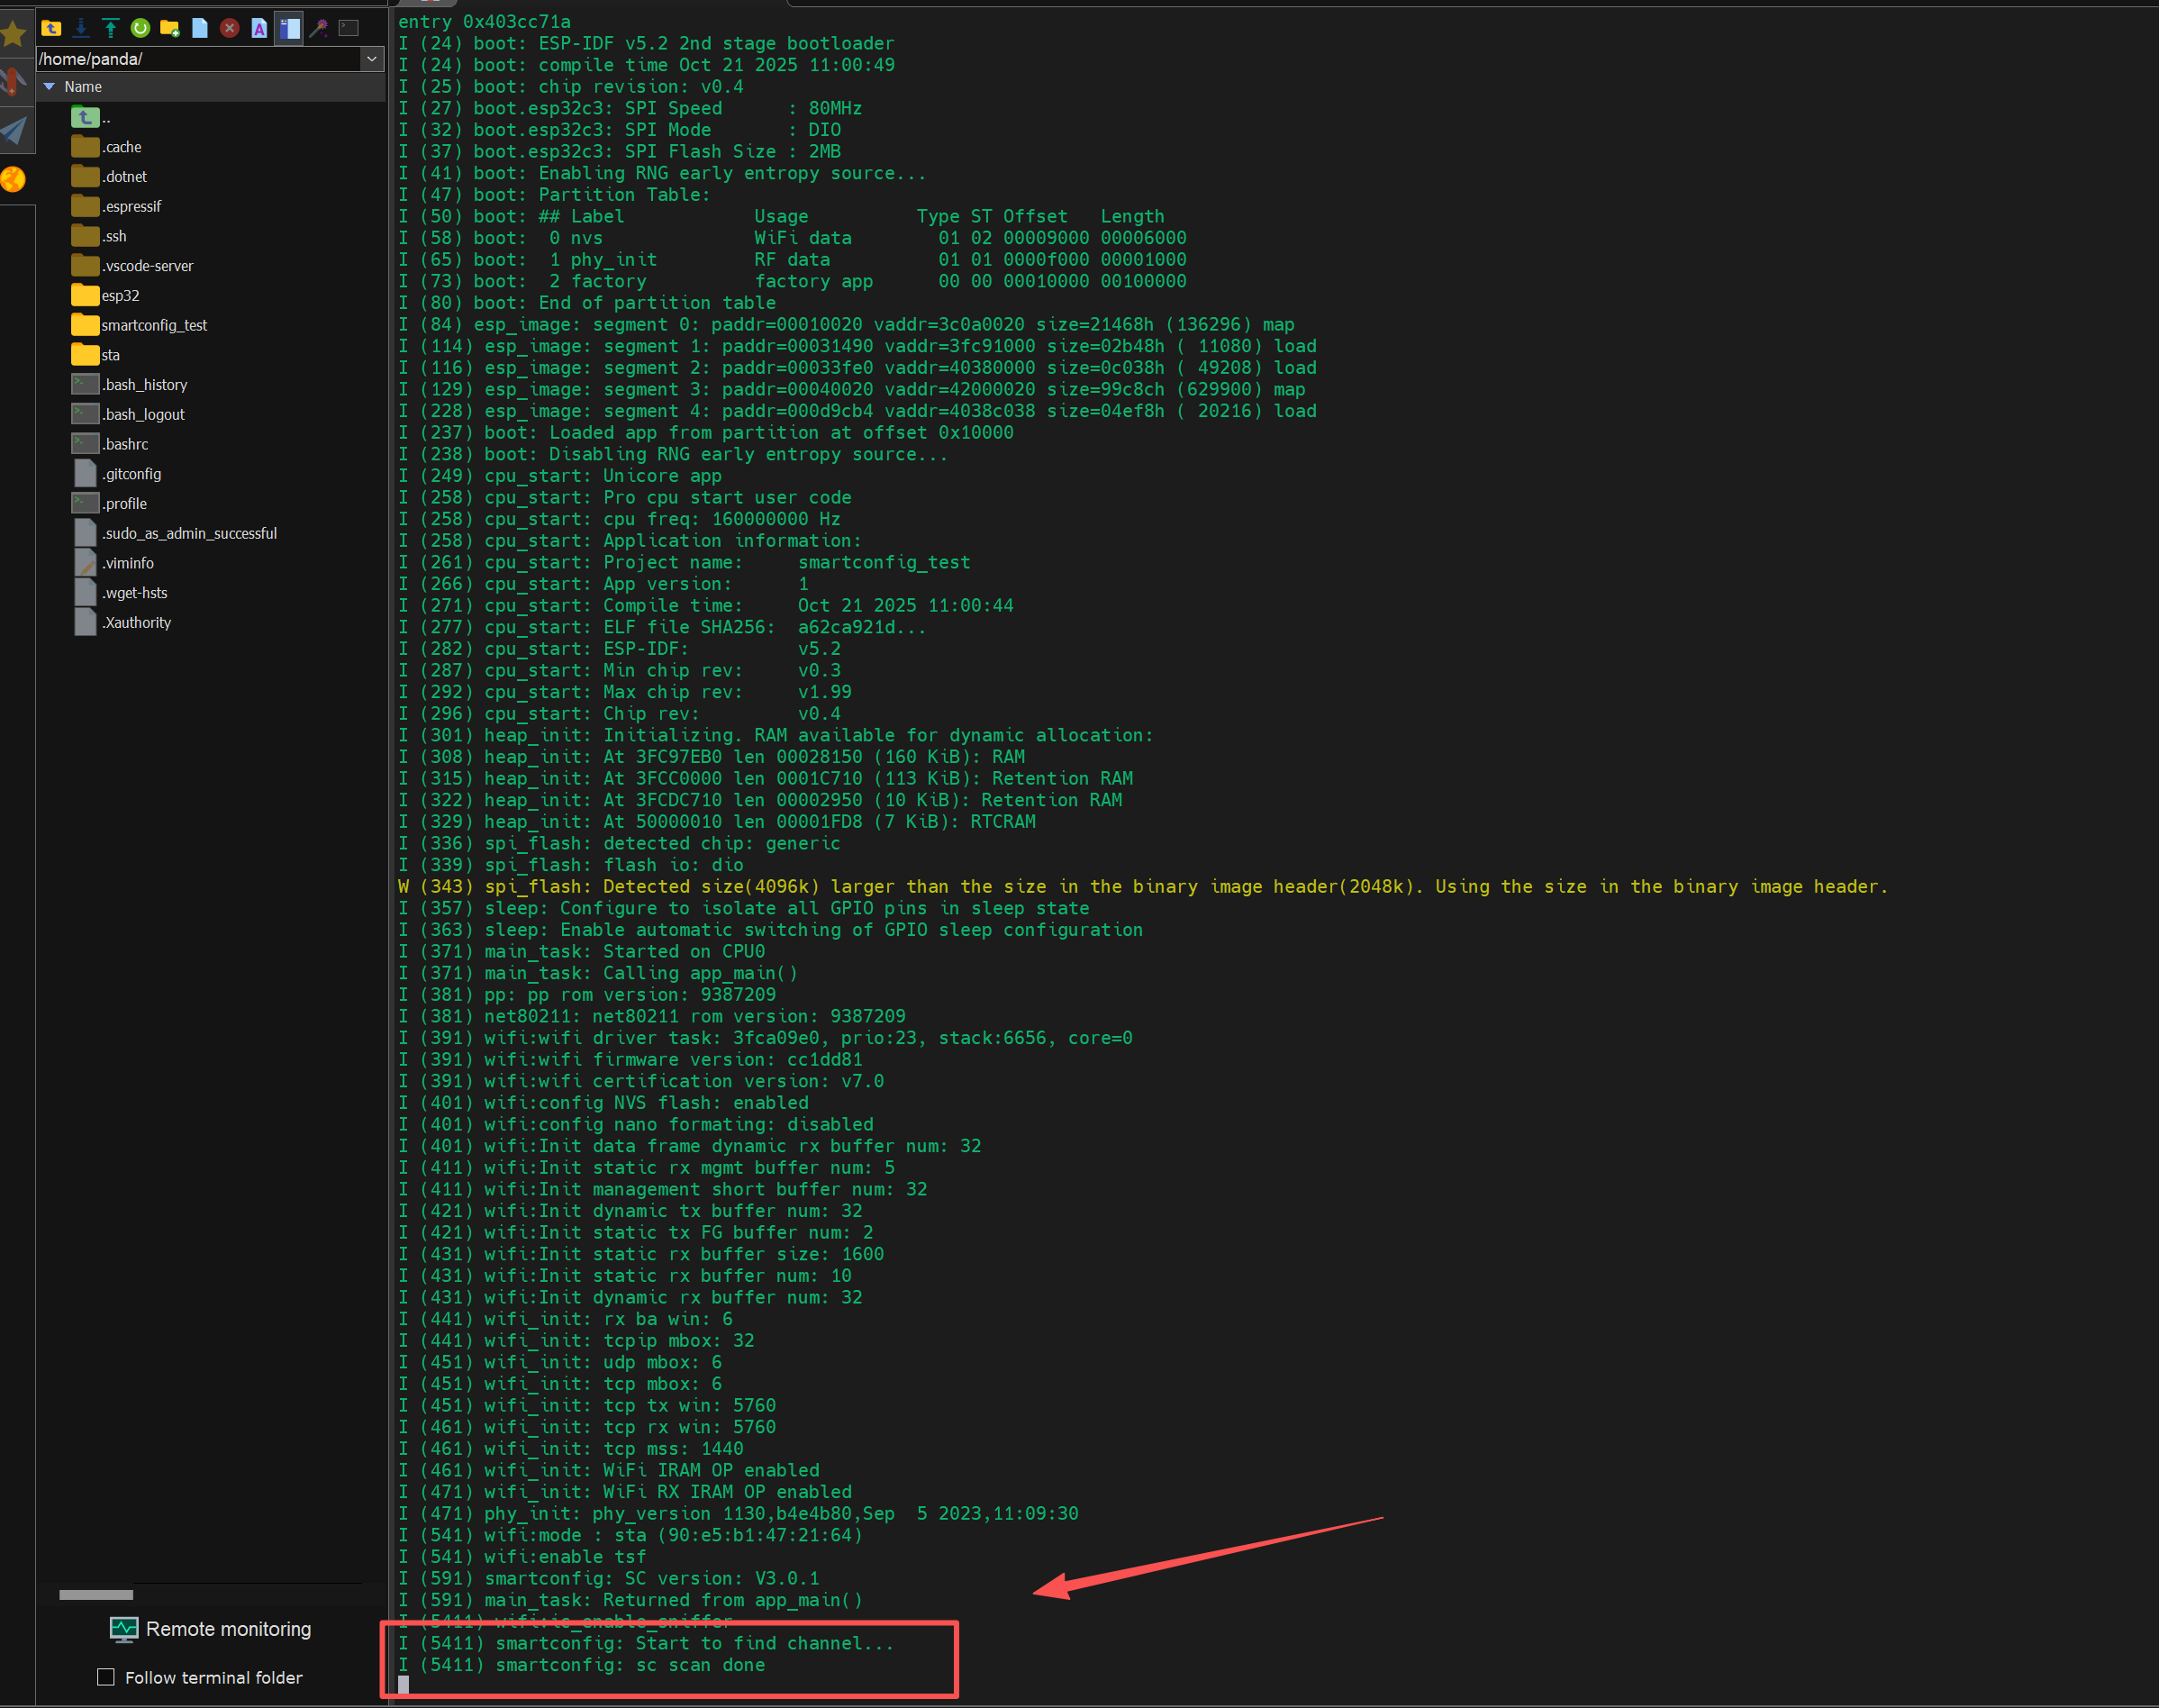Enable Follow terminal folder checkbox
Image resolution: width=2159 pixels, height=1708 pixels.
(x=106, y=1677)
